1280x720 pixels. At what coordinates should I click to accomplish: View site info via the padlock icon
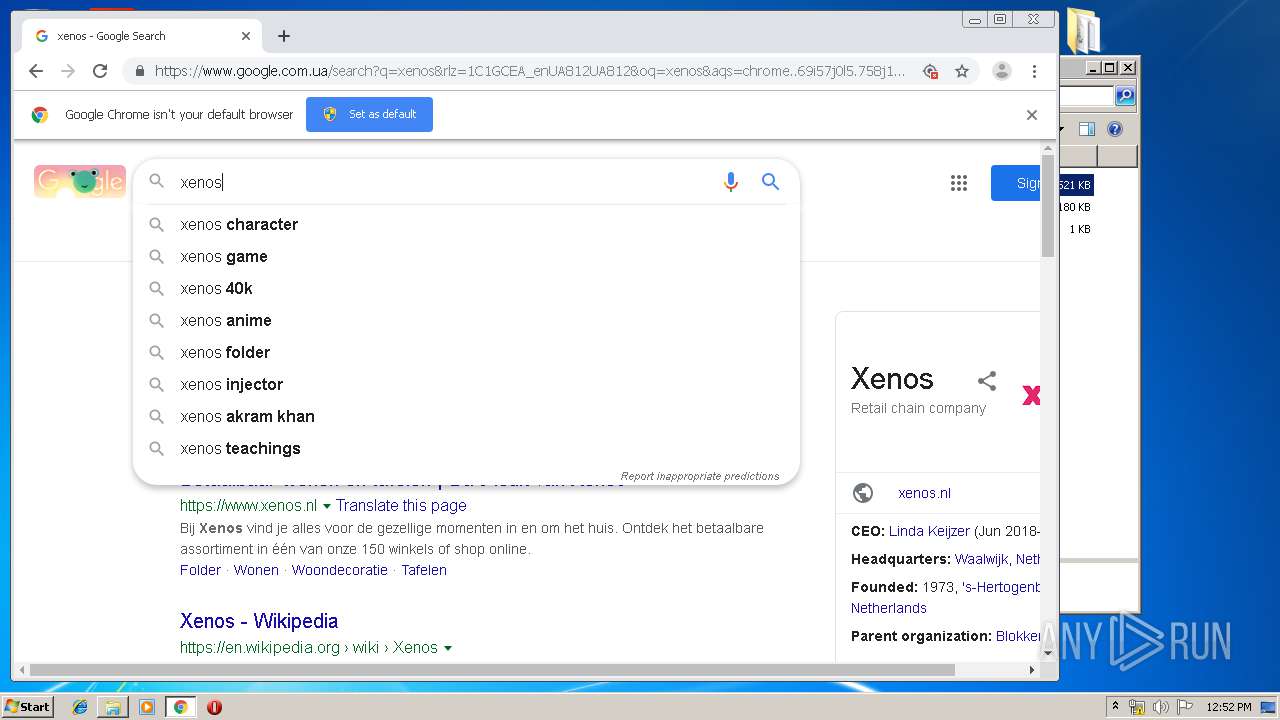pyautogui.click(x=139, y=71)
